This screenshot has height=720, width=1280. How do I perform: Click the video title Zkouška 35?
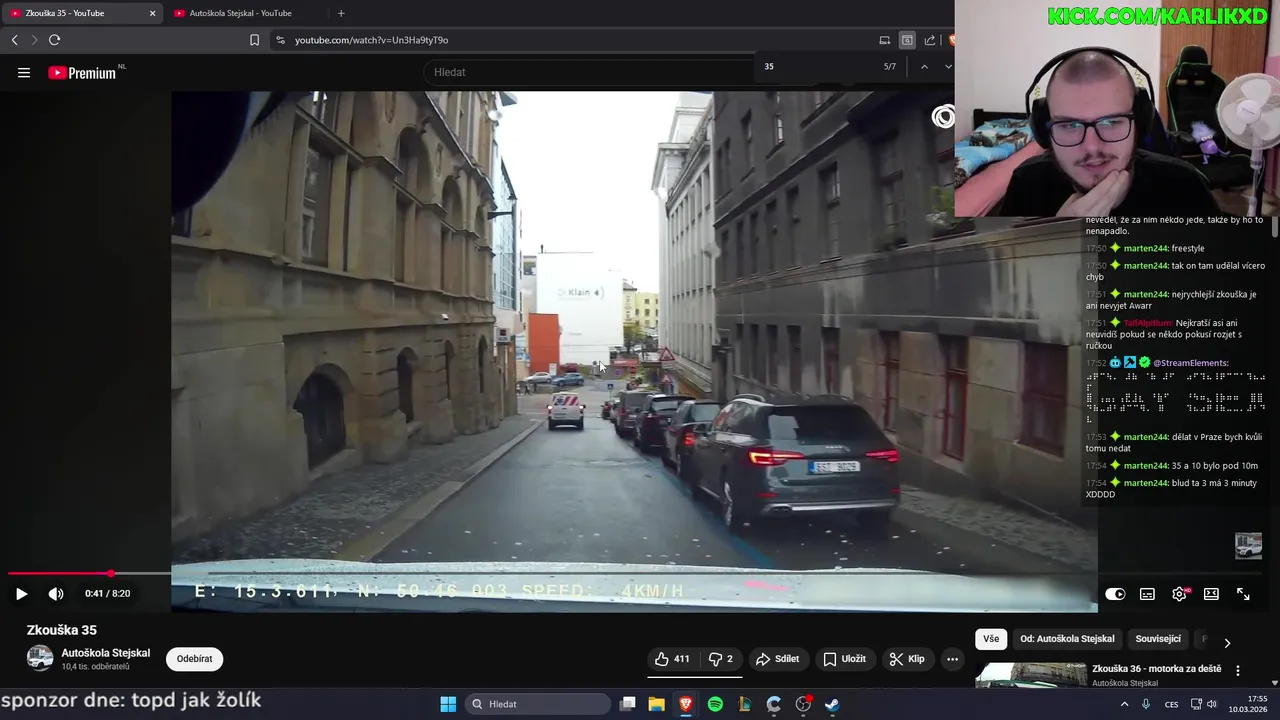point(62,630)
